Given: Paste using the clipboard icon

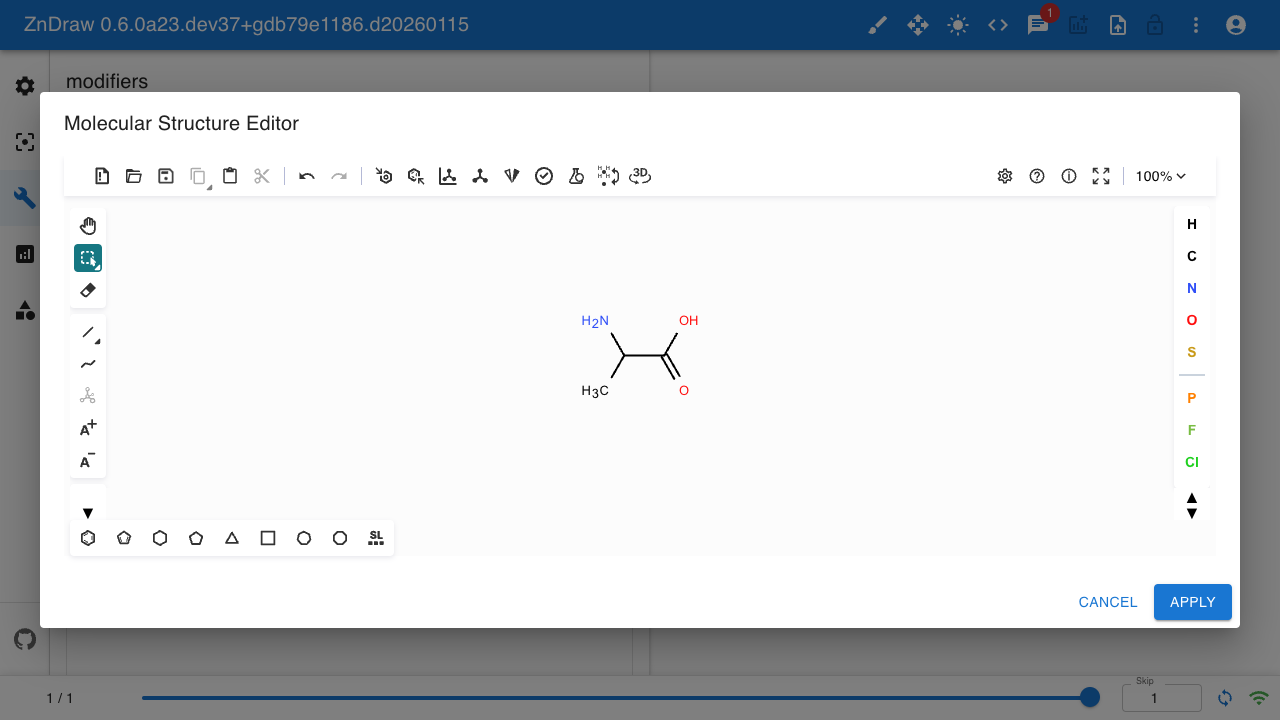Looking at the screenshot, I should tap(230, 176).
